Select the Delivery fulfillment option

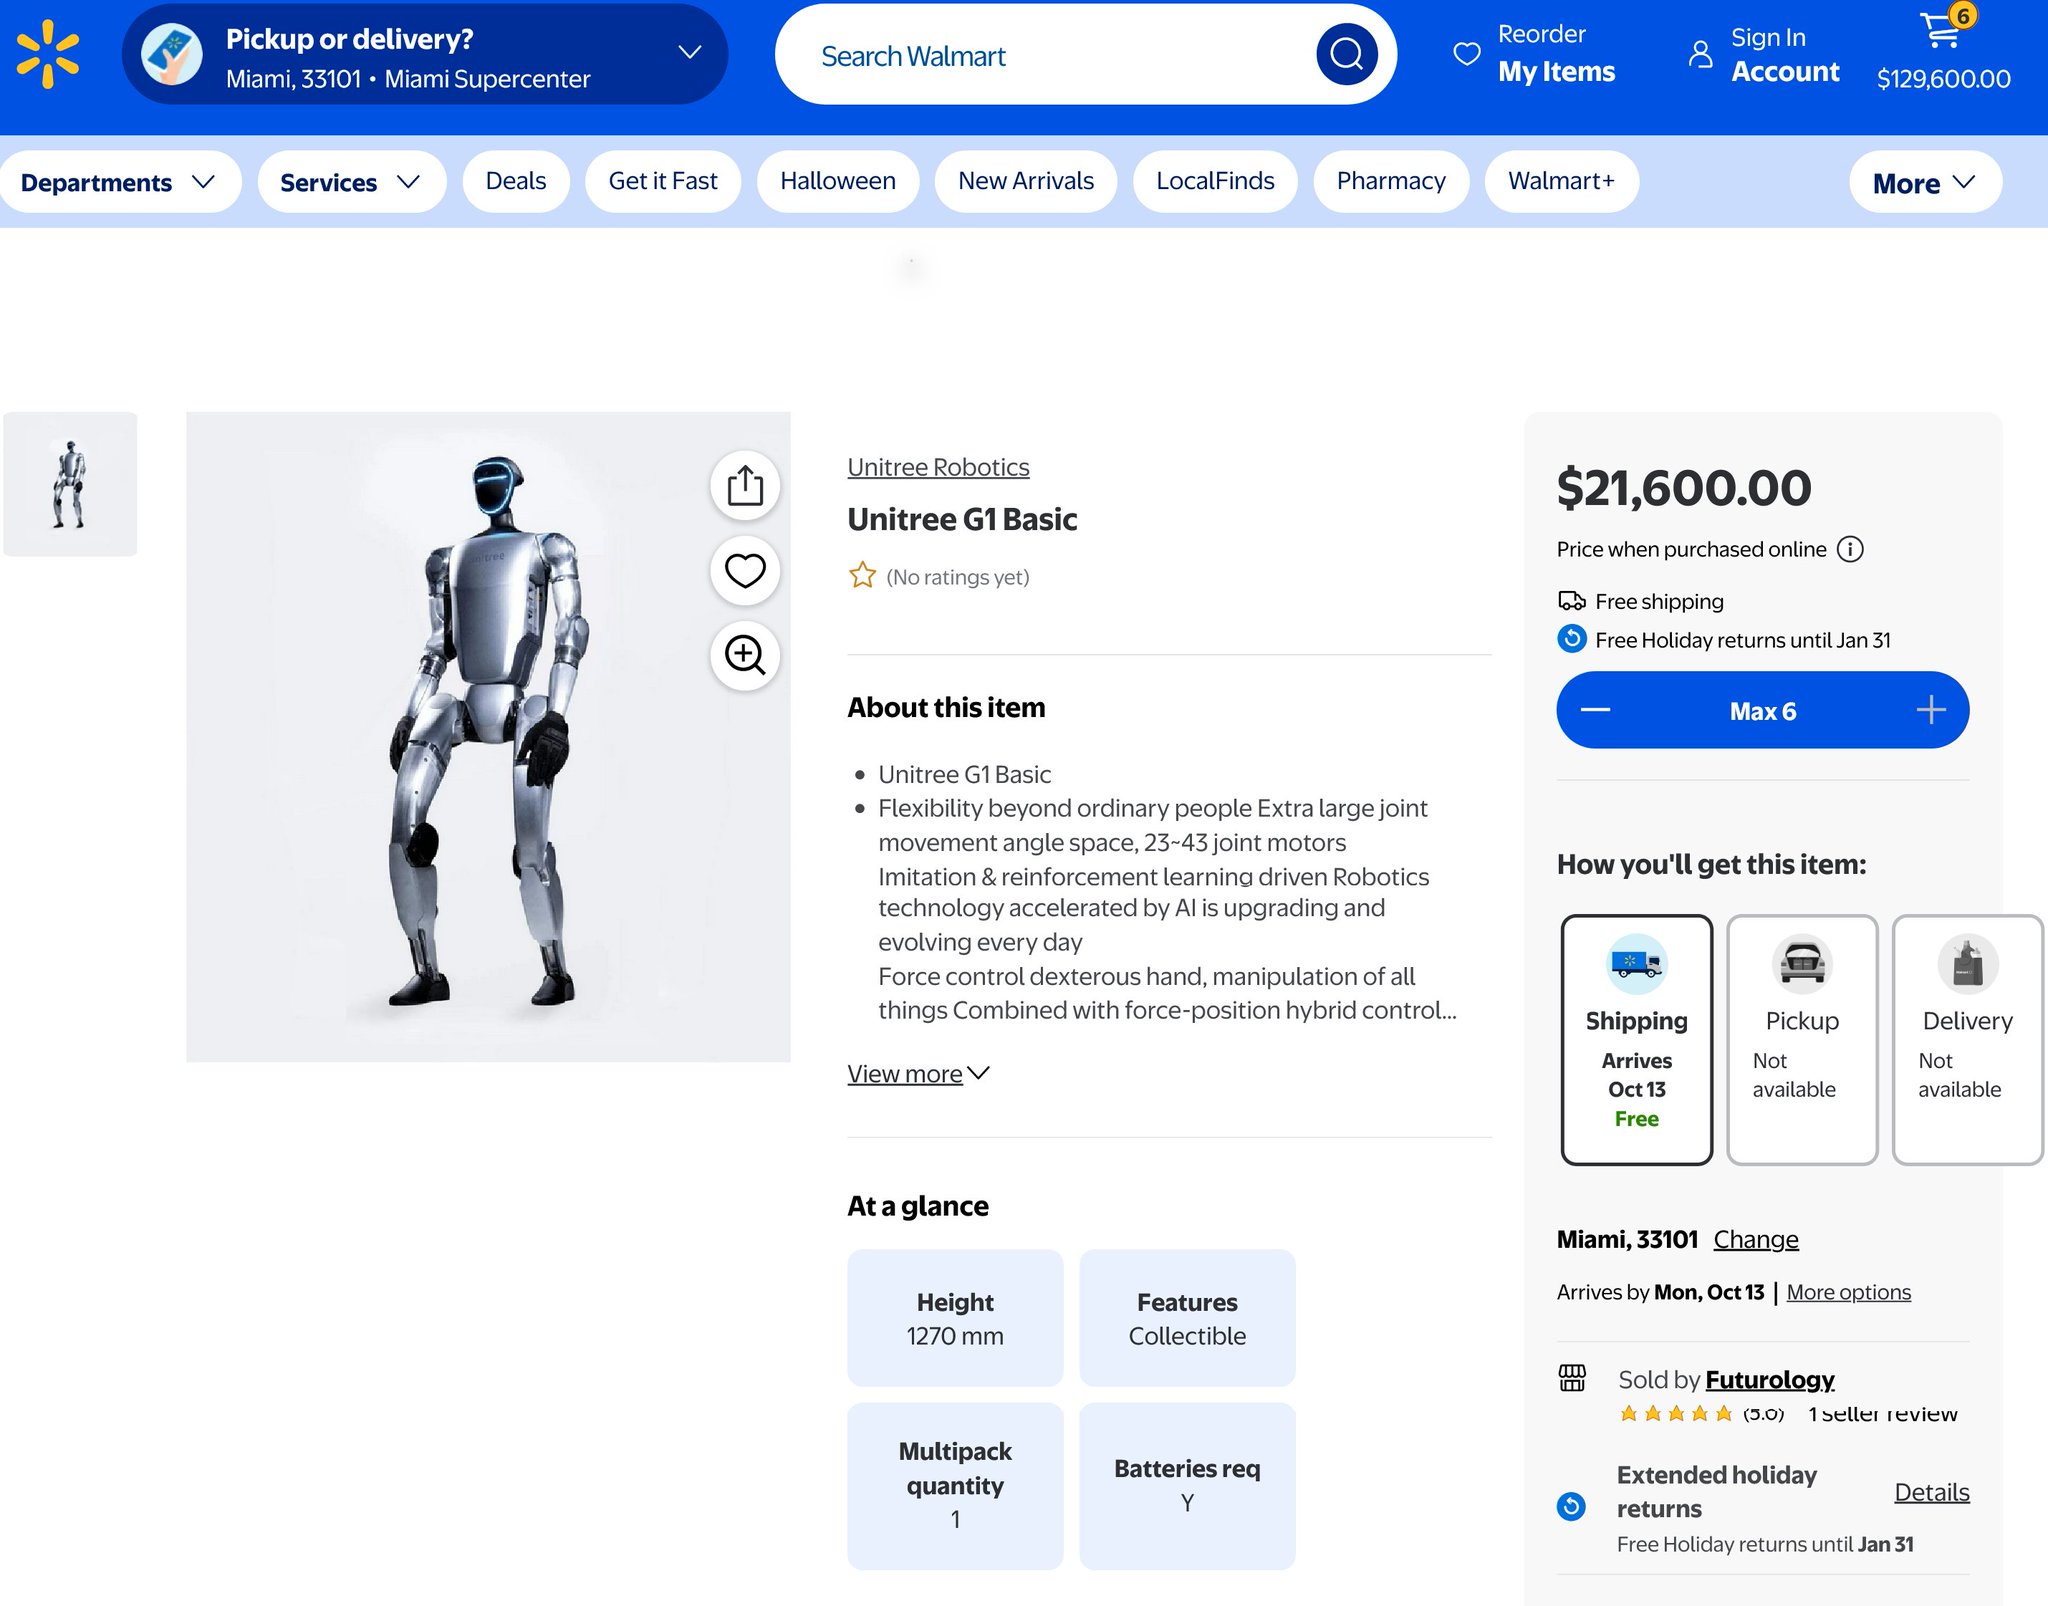point(1966,1039)
